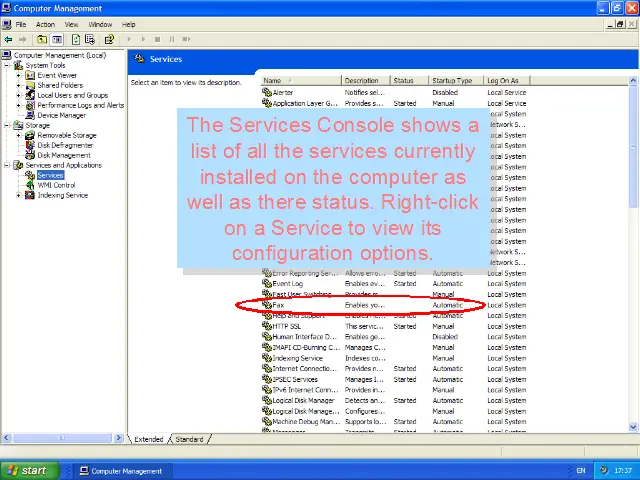
Task: Click the Refresh toolbar icon
Action: tap(76, 40)
